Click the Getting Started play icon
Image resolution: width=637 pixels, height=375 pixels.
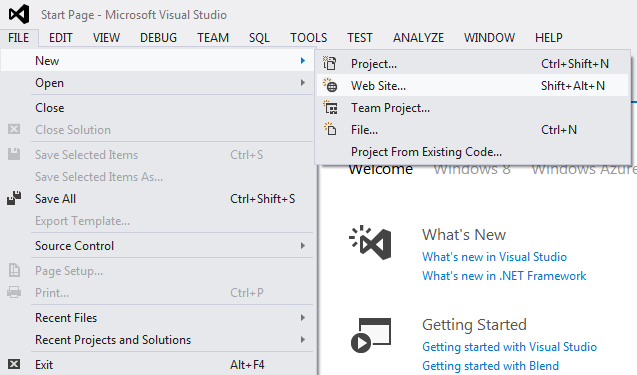(x=370, y=335)
